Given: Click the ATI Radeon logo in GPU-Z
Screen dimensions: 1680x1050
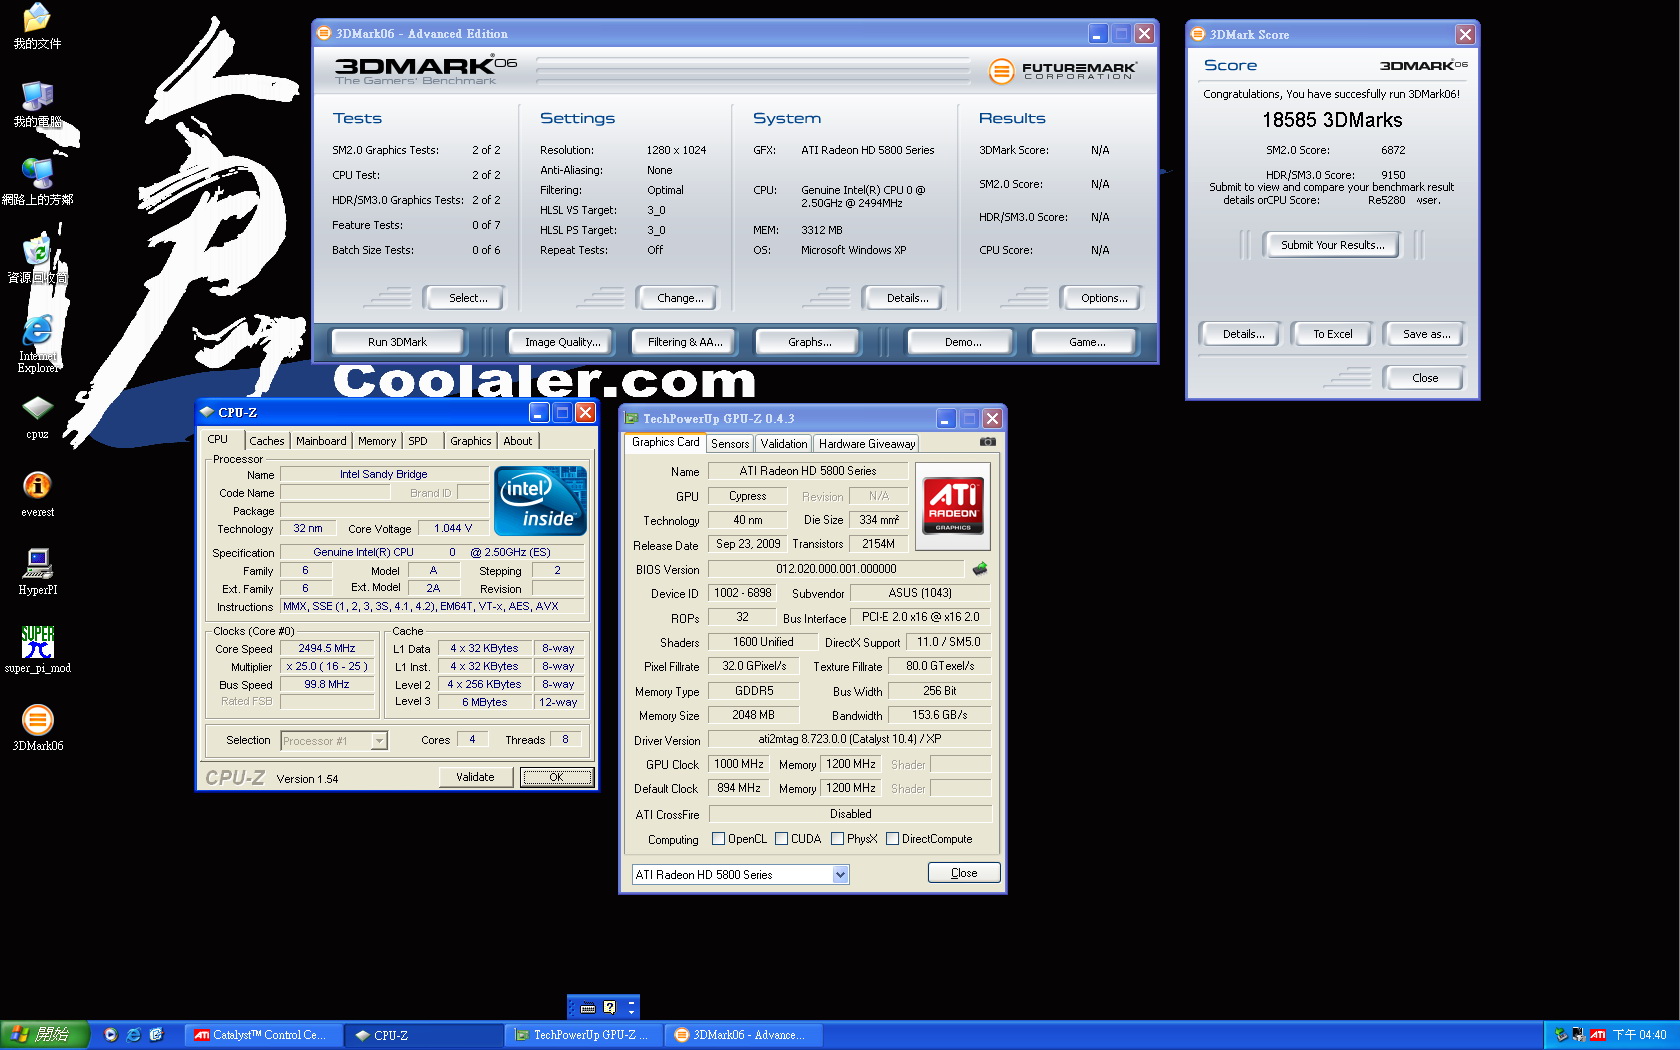Looking at the screenshot, I should [x=953, y=505].
